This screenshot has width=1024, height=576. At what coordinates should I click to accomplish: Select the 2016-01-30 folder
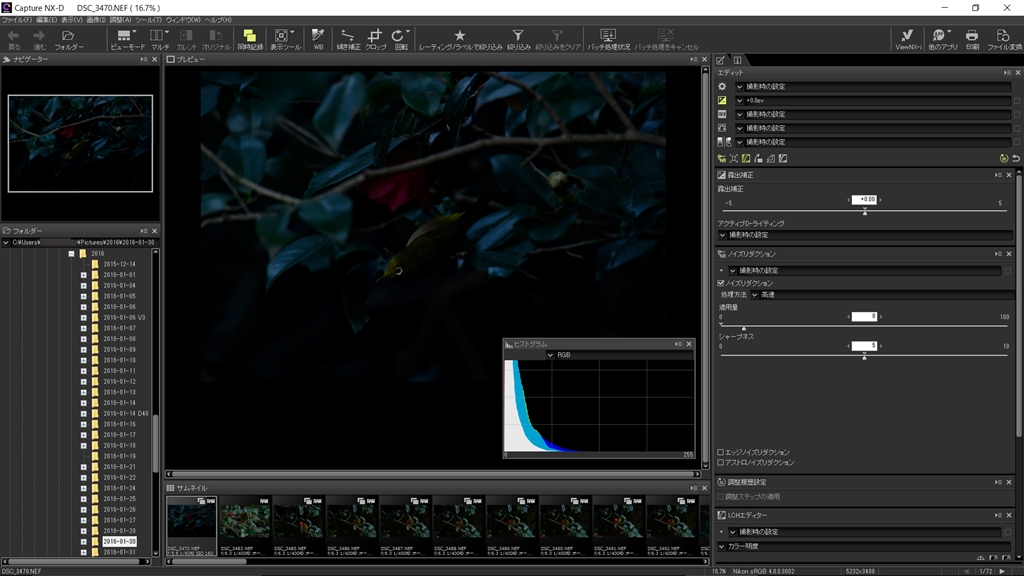point(119,541)
